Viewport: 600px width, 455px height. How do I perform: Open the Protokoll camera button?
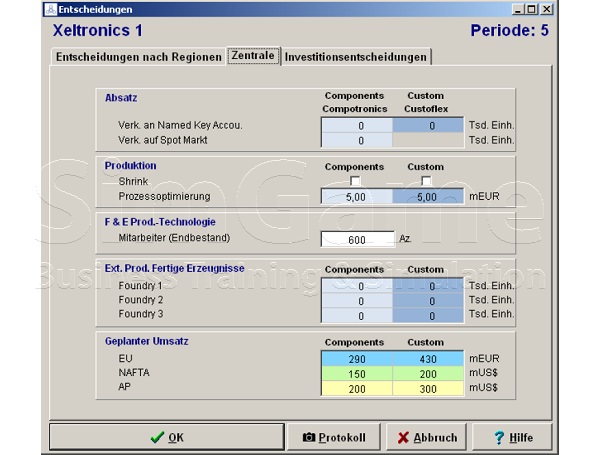point(334,437)
